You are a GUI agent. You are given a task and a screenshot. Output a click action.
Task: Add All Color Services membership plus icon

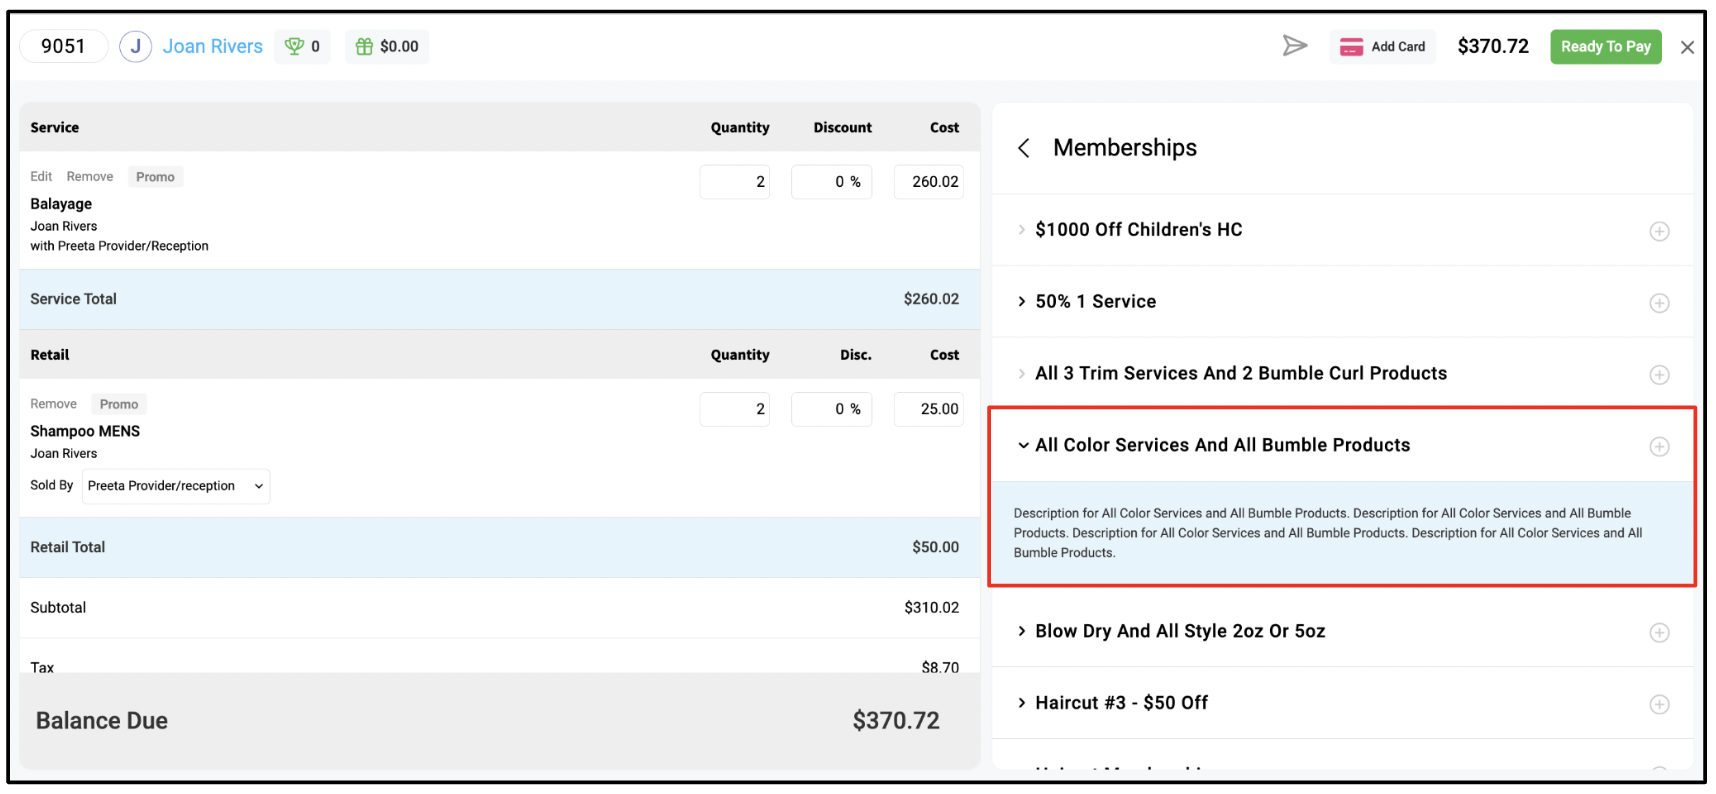1659,447
